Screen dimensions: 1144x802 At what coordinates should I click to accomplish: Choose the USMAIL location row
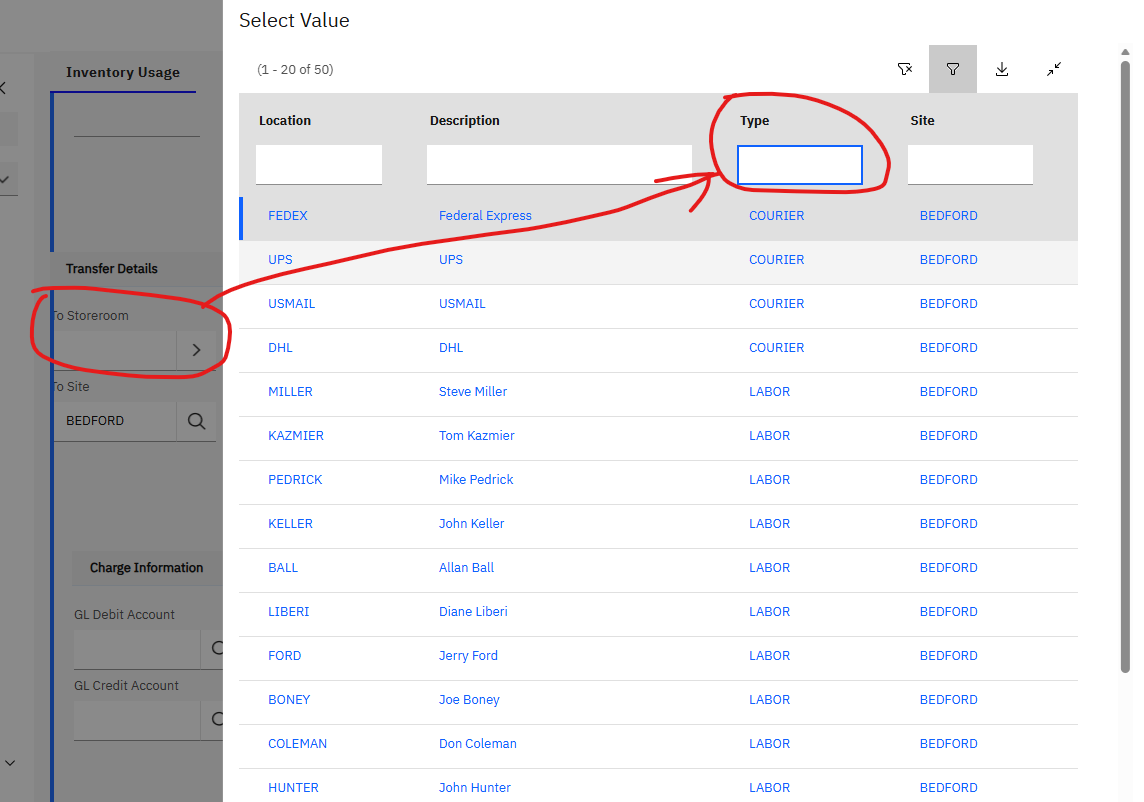pyautogui.click(x=291, y=304)
